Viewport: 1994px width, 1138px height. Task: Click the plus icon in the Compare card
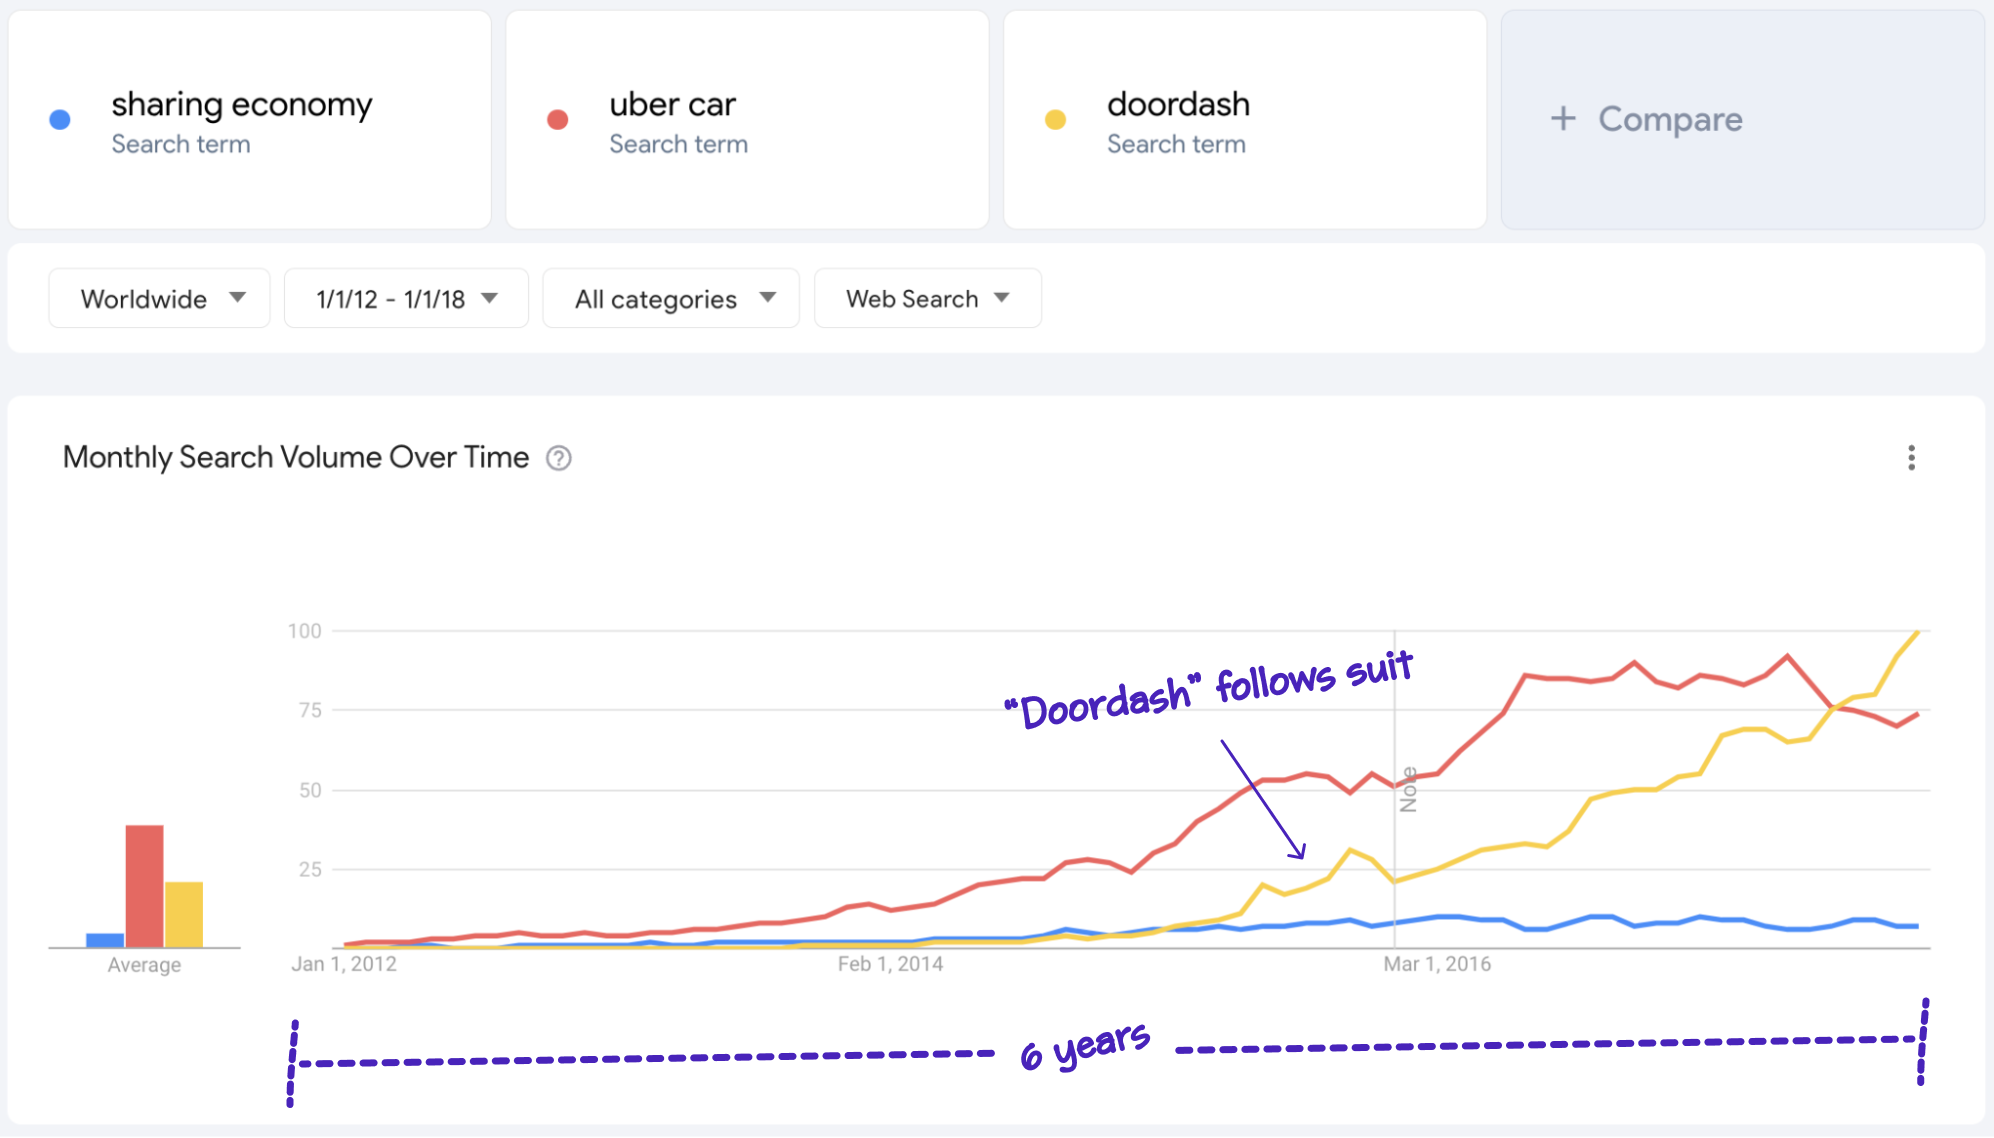coord(1563,119)
